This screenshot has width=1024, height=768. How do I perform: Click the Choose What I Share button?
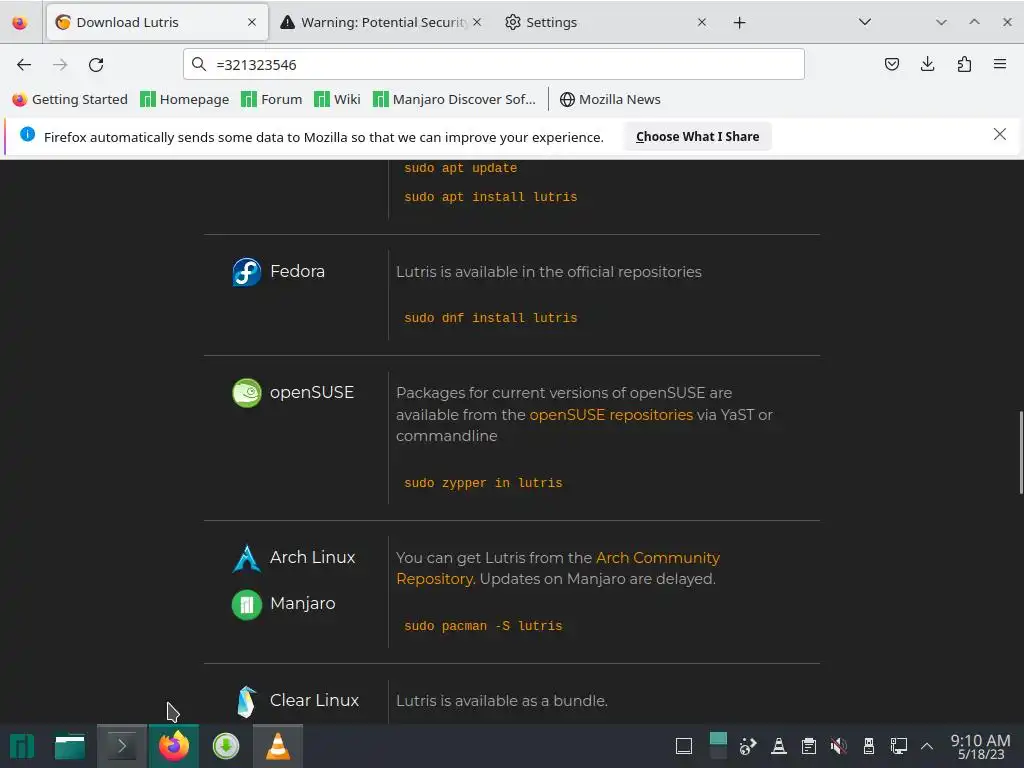697,136
